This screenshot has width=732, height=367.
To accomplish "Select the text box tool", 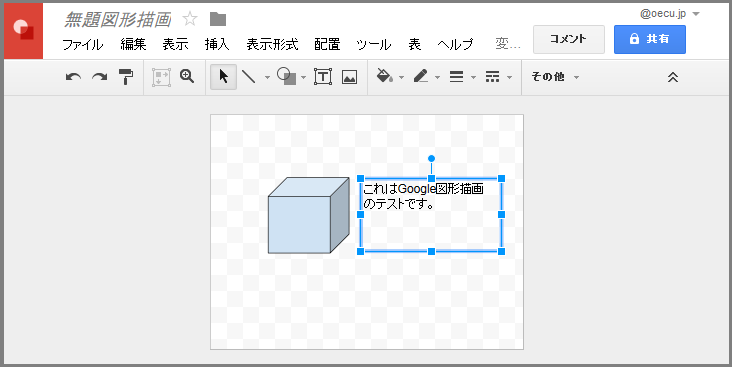I will pyautogui.click(x=323, y=77).
